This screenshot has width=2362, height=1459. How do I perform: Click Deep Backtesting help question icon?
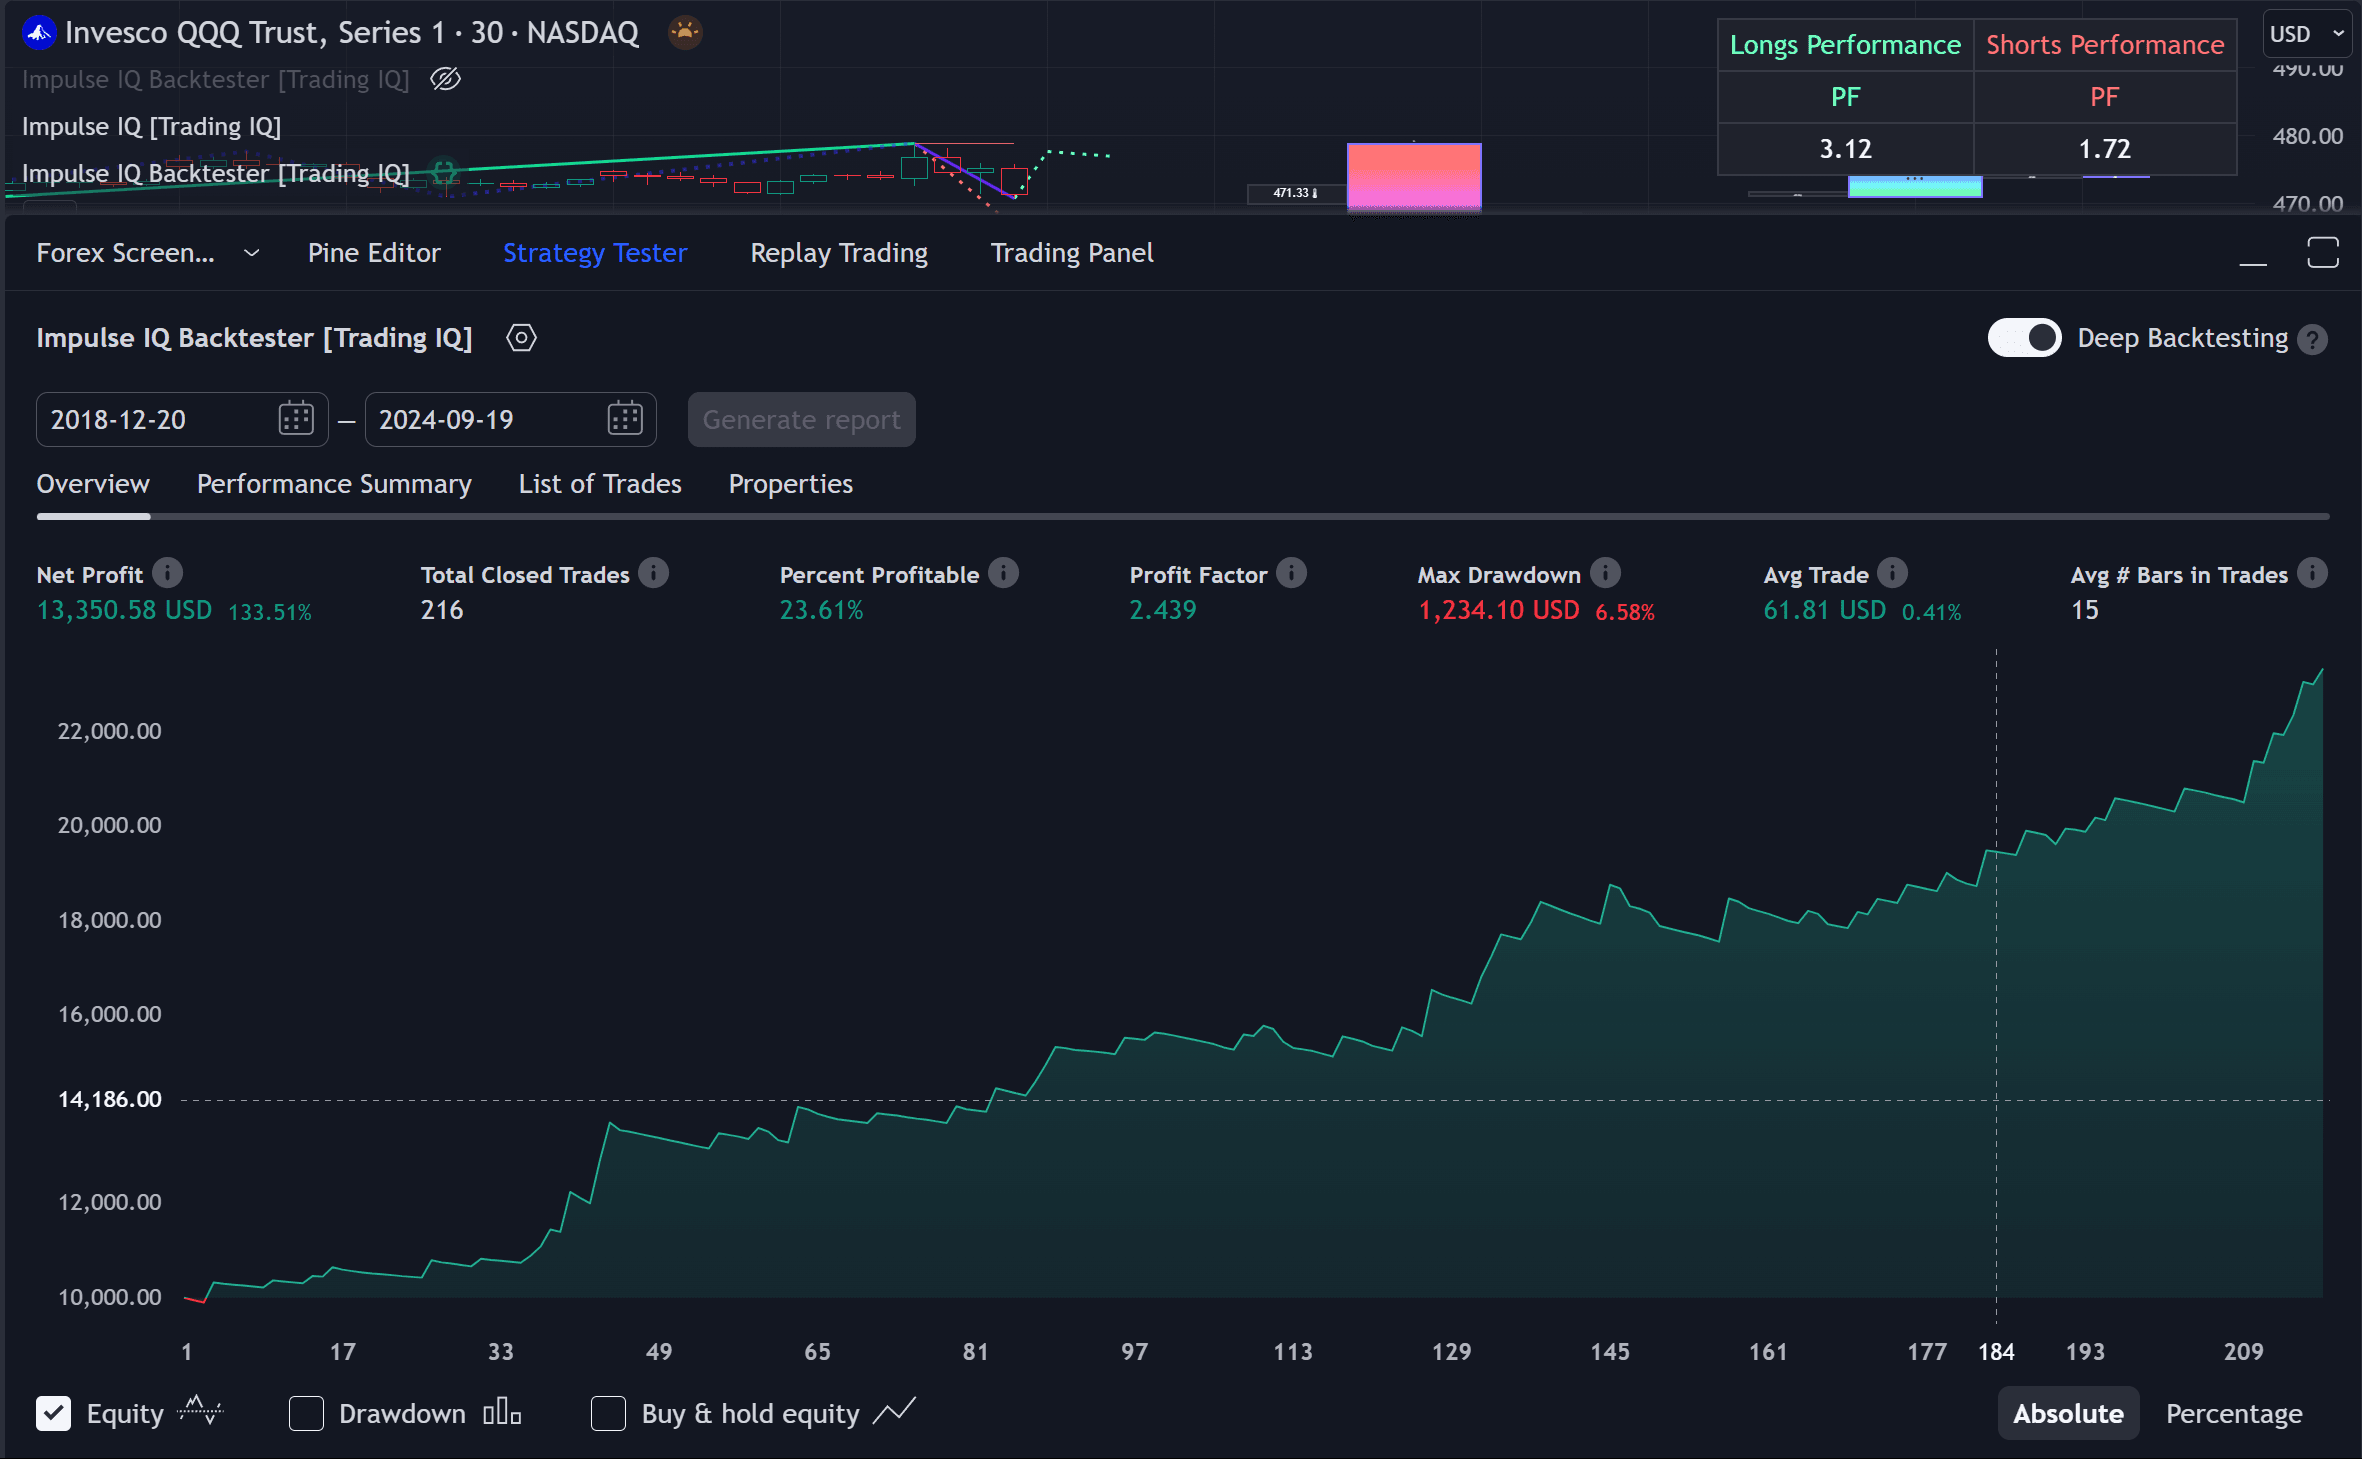[2312, 340]
